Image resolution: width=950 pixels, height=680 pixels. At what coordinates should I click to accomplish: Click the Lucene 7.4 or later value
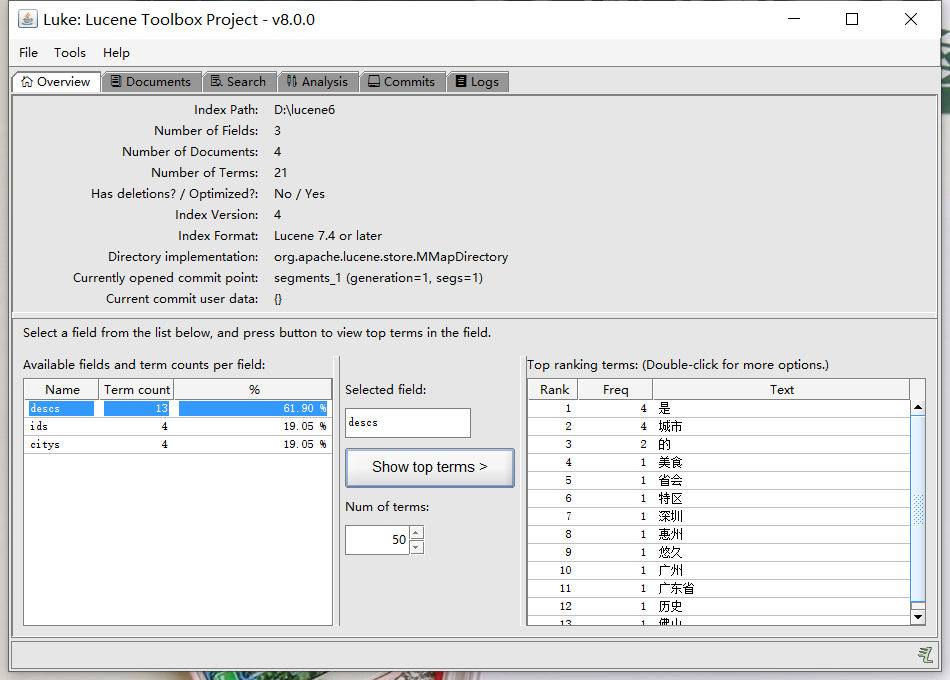pyautogui.click(x=328, y=236)
